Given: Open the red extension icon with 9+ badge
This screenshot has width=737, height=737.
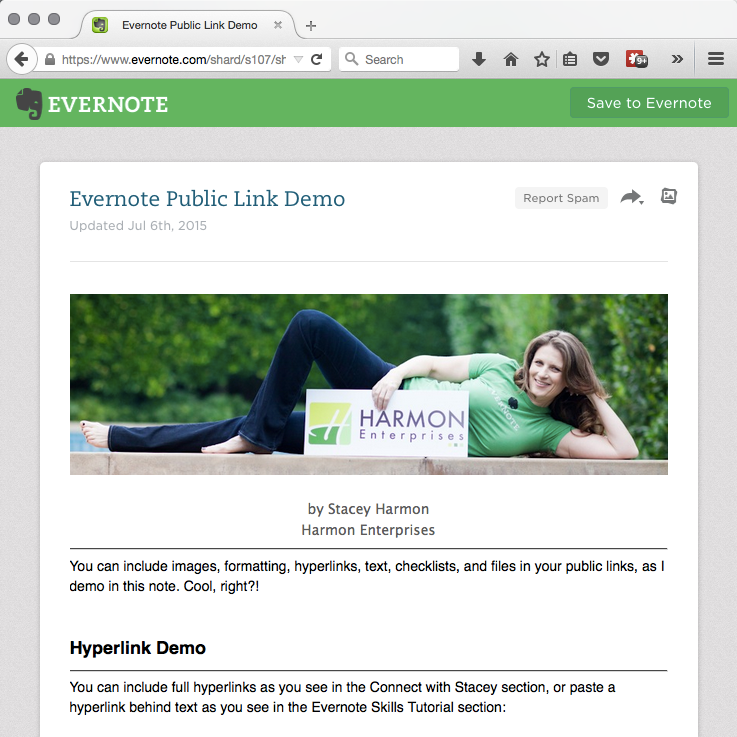Looking at the screenshot, I should pos(637,59).
